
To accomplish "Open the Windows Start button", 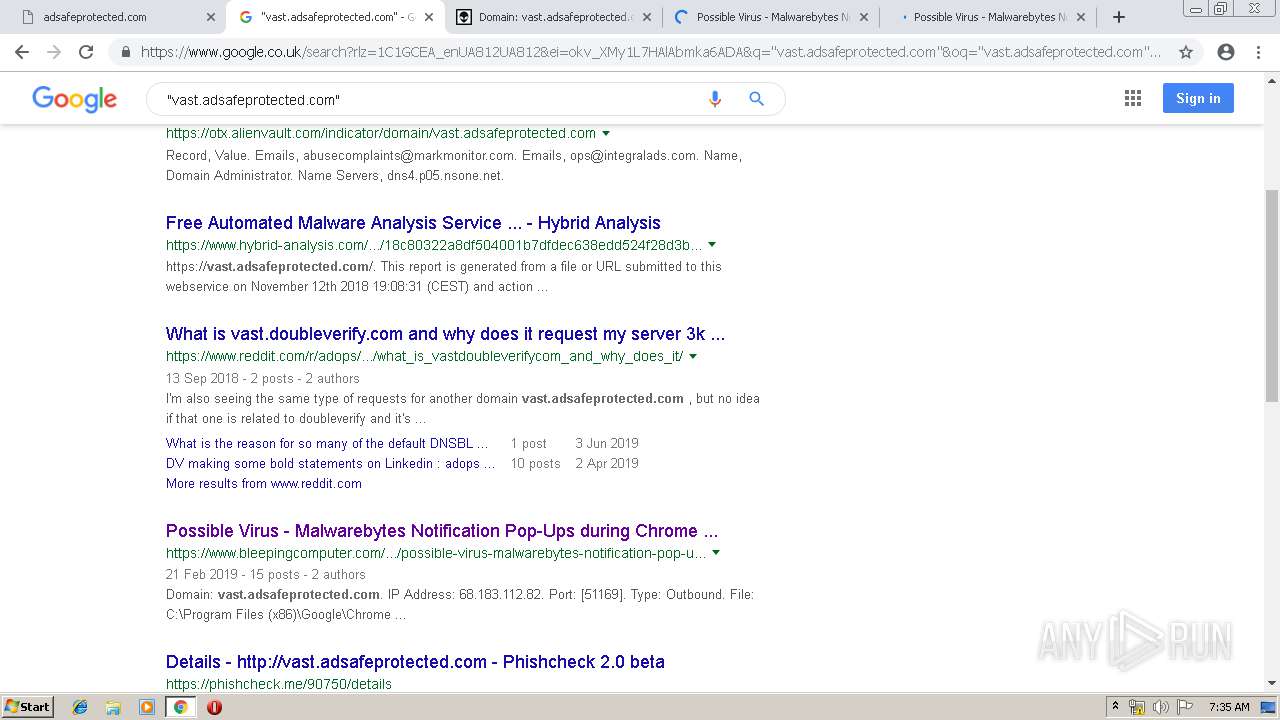I will click(27, 707).
